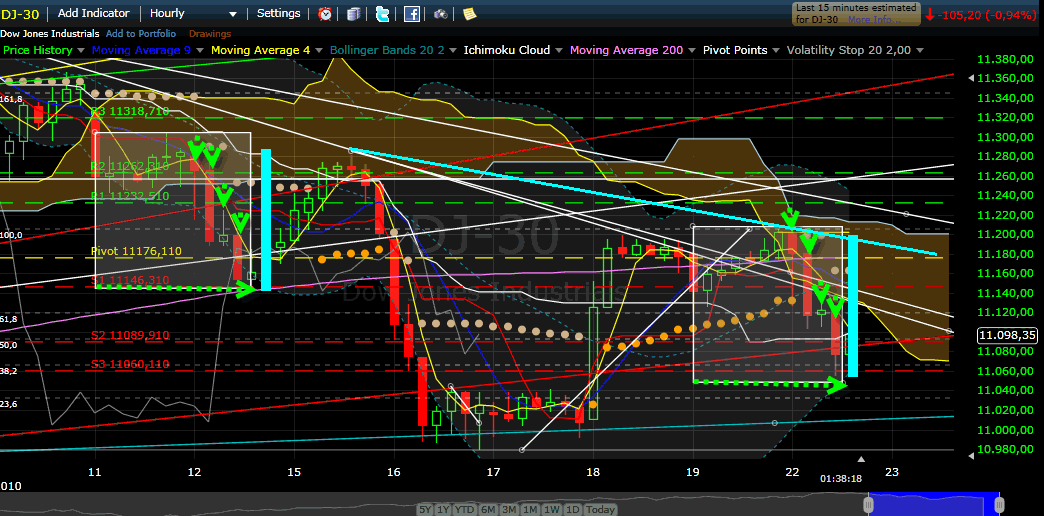This screenshot has height=516, width=1044.
Task: Click the -105,20 (-0,94%) change value
Action: pos(987,14)
